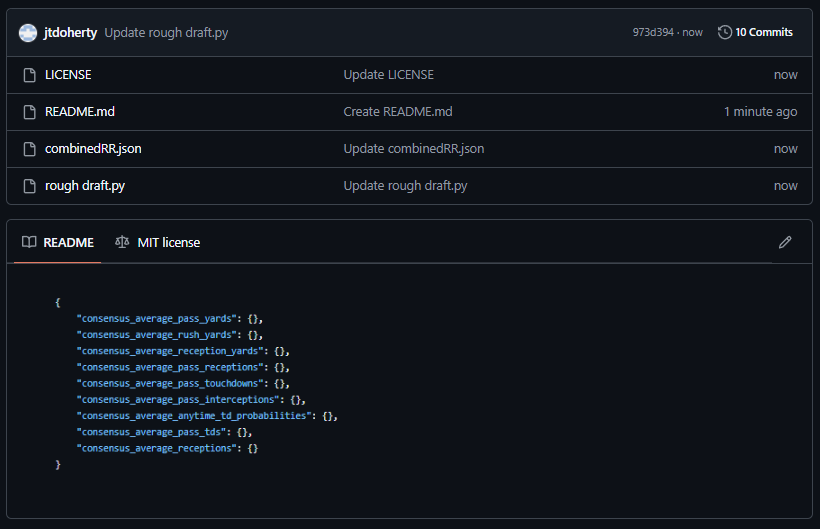The image size is (820, 529).
Task: Switch to the MIT license tab
Action: coord(167,242)
